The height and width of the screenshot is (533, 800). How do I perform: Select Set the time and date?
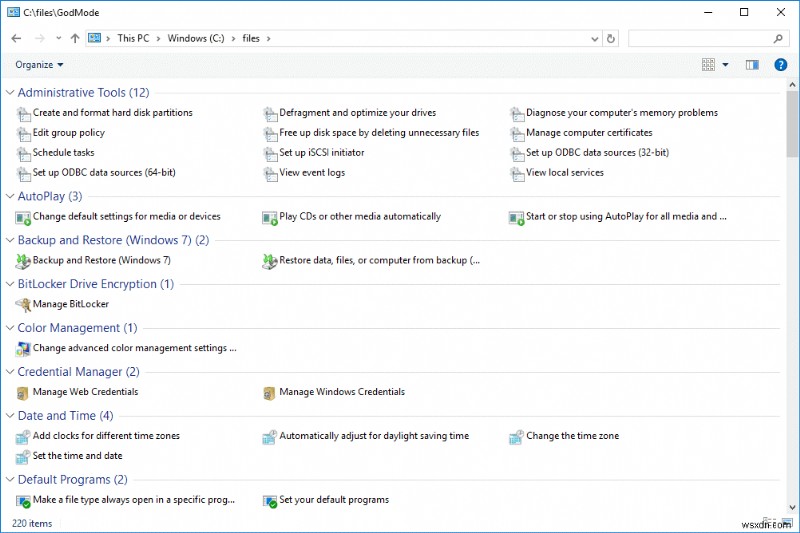click(78, 455)
